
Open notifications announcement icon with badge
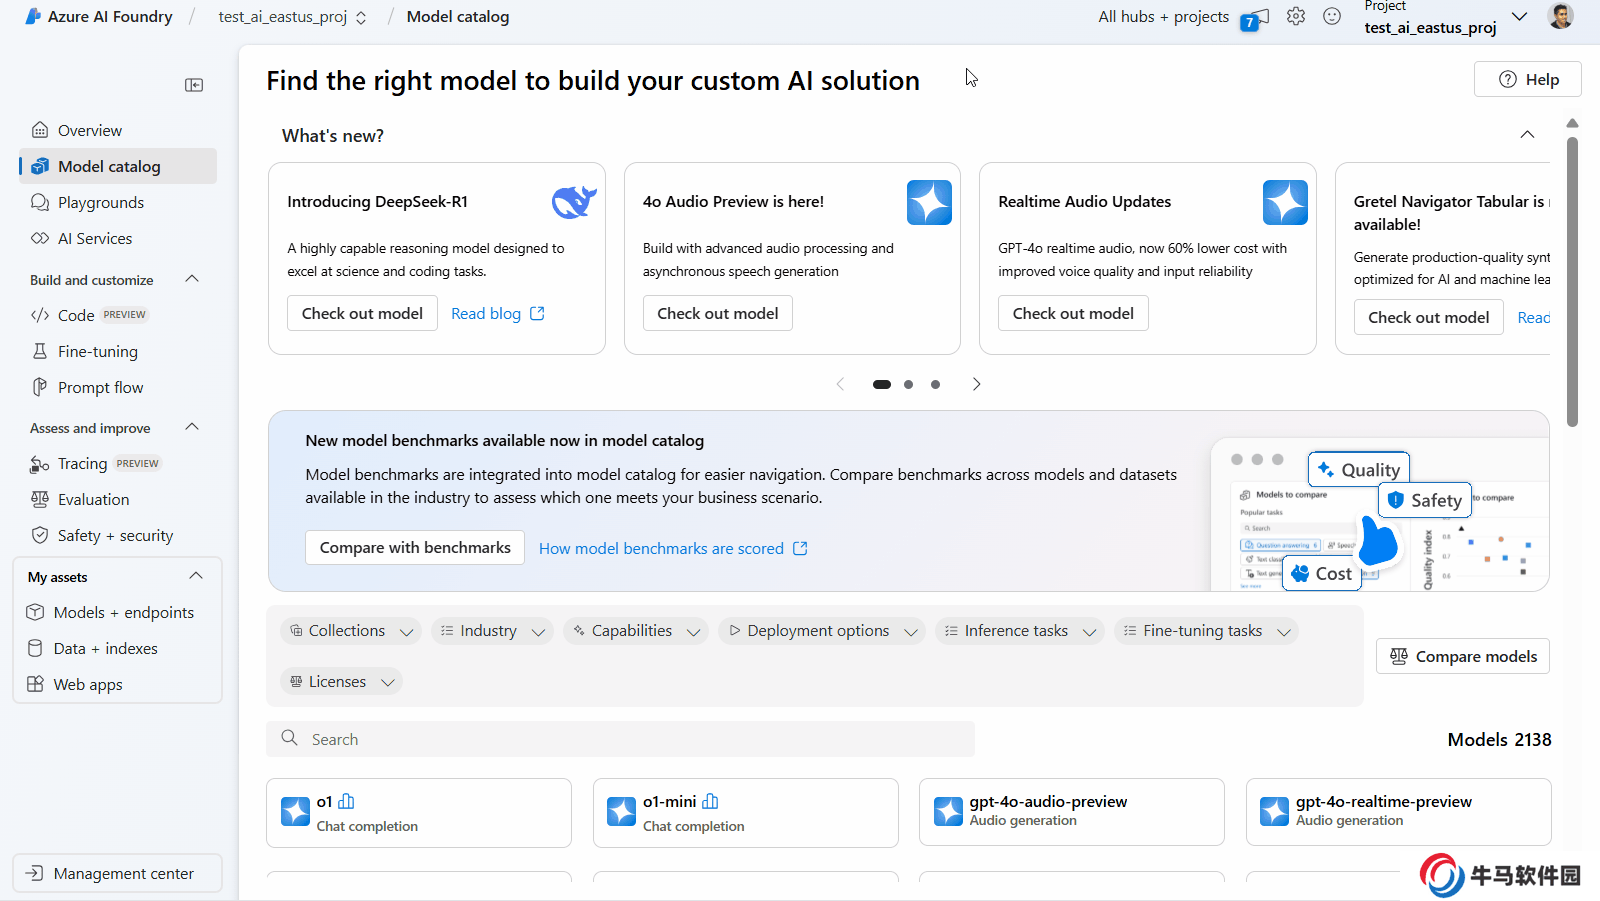click(x=1255, y=18)
